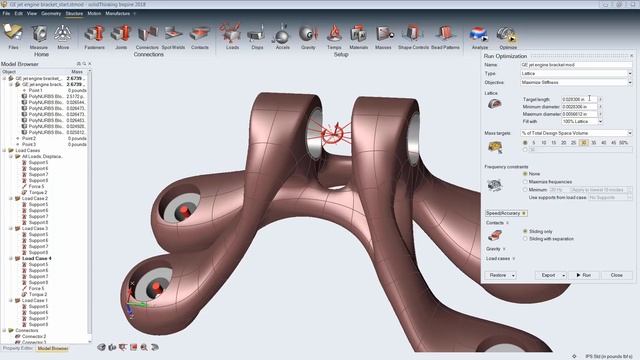Open the Optimize tool
Screen dimensions: 640x360
pyautogui.click(x=507, y=35)
